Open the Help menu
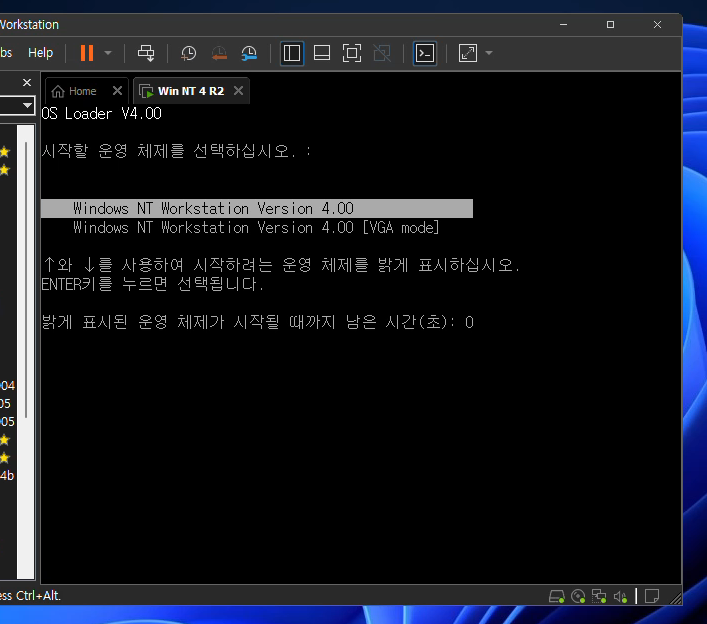 click(x=41, y=53)
